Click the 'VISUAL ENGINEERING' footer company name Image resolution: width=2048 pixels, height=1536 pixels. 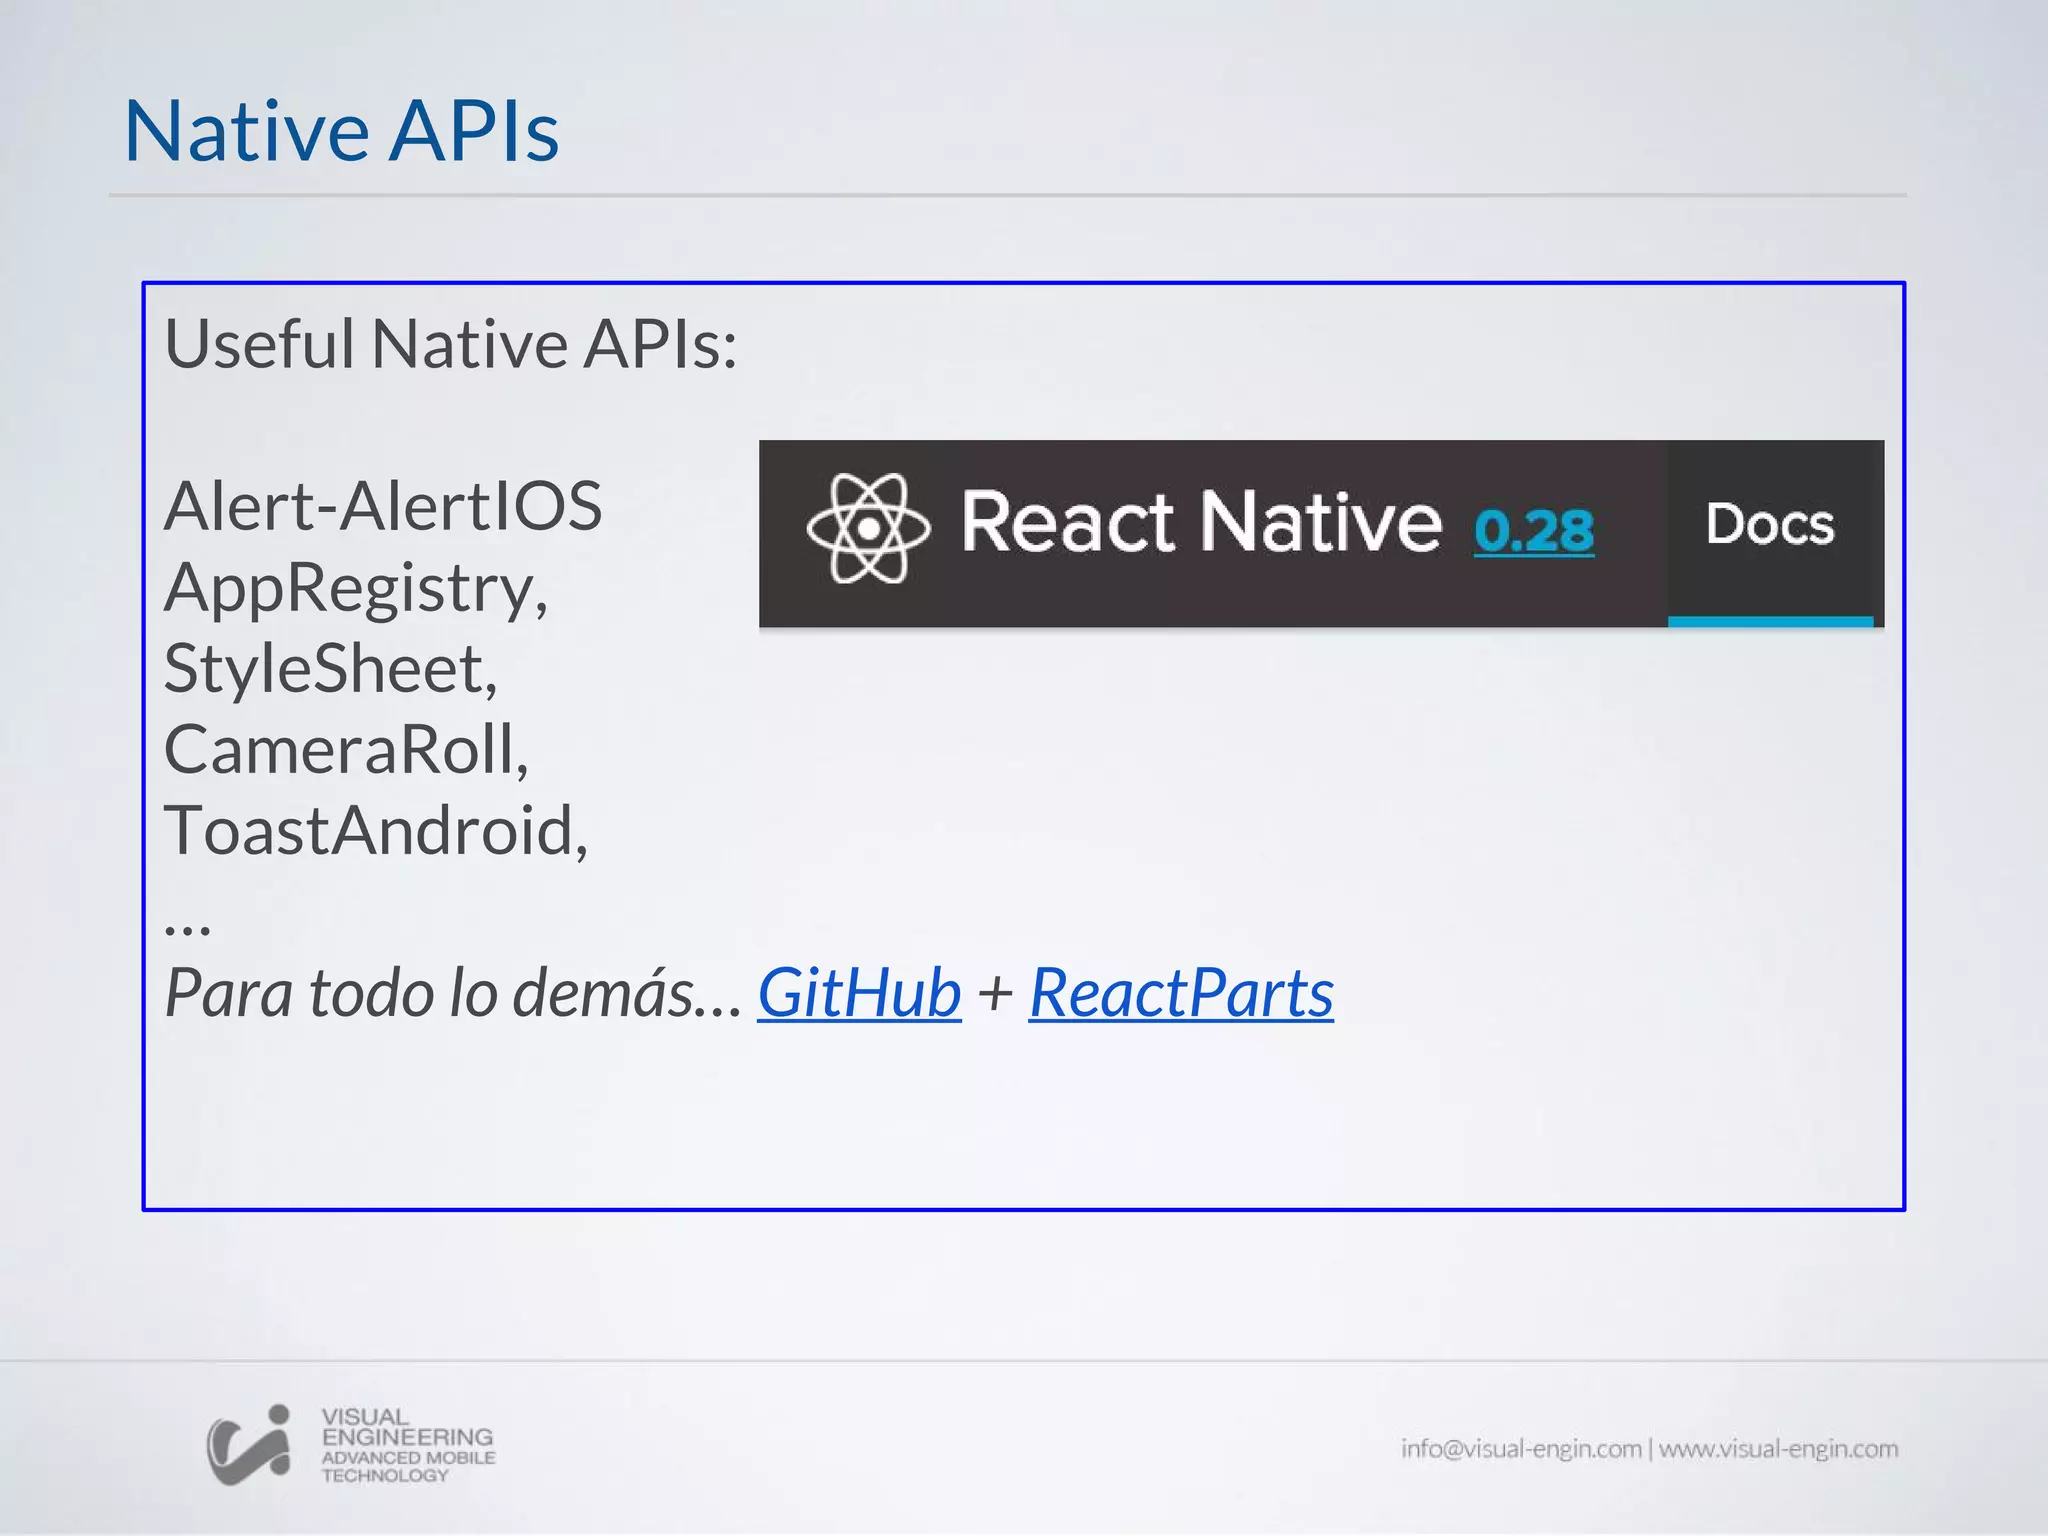[407, 1427]
